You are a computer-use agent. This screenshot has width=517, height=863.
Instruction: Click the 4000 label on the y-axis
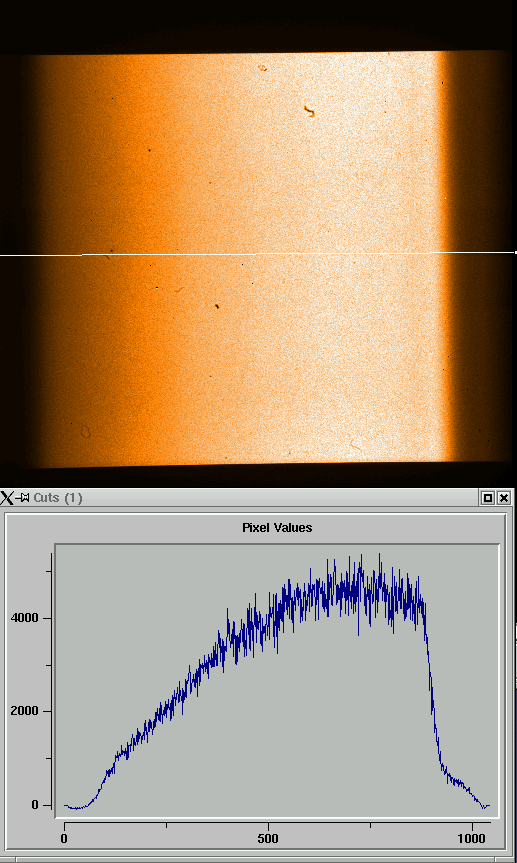click(x=24, y=618)
